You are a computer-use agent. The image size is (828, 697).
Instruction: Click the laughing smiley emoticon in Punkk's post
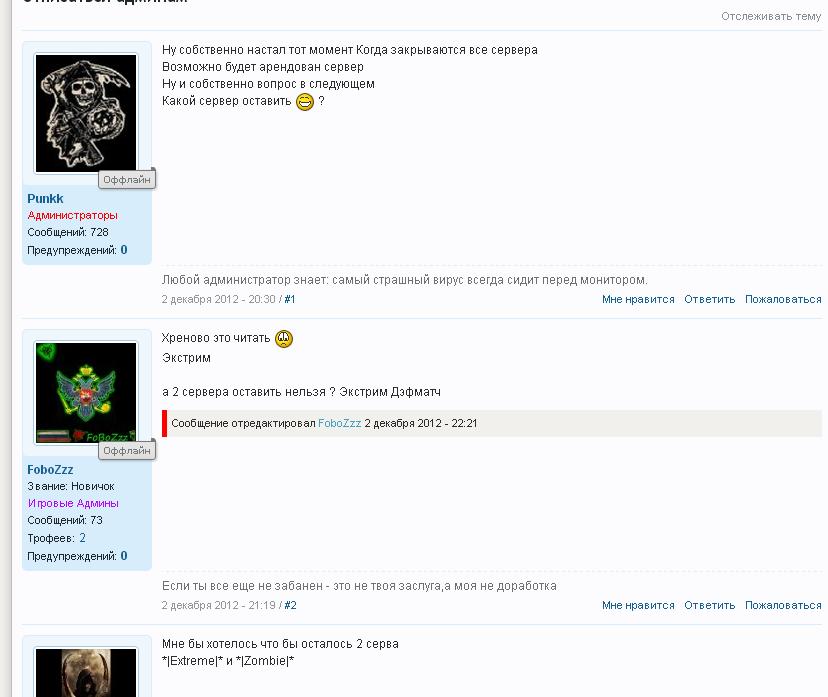[305, 101]
